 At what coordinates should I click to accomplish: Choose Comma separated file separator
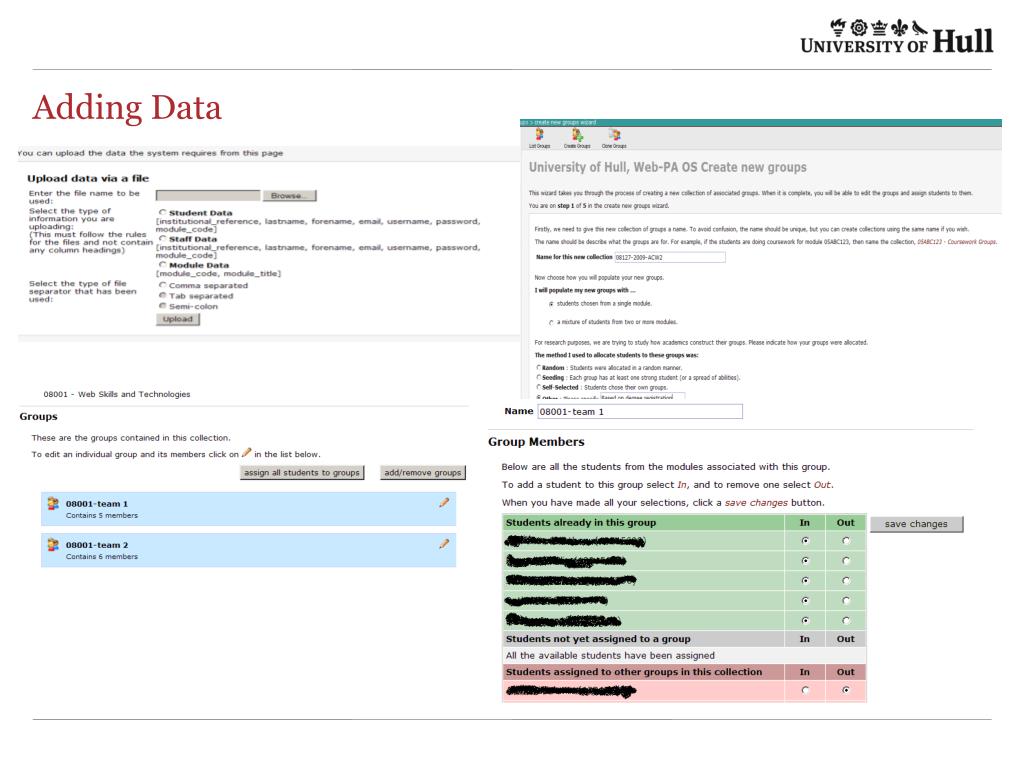pyautogui.click(x=163, y=285)
